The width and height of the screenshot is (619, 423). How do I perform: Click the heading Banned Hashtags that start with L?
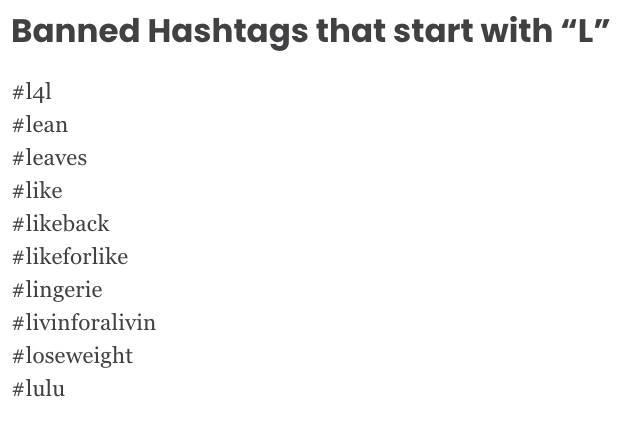(x=311, y=32)
